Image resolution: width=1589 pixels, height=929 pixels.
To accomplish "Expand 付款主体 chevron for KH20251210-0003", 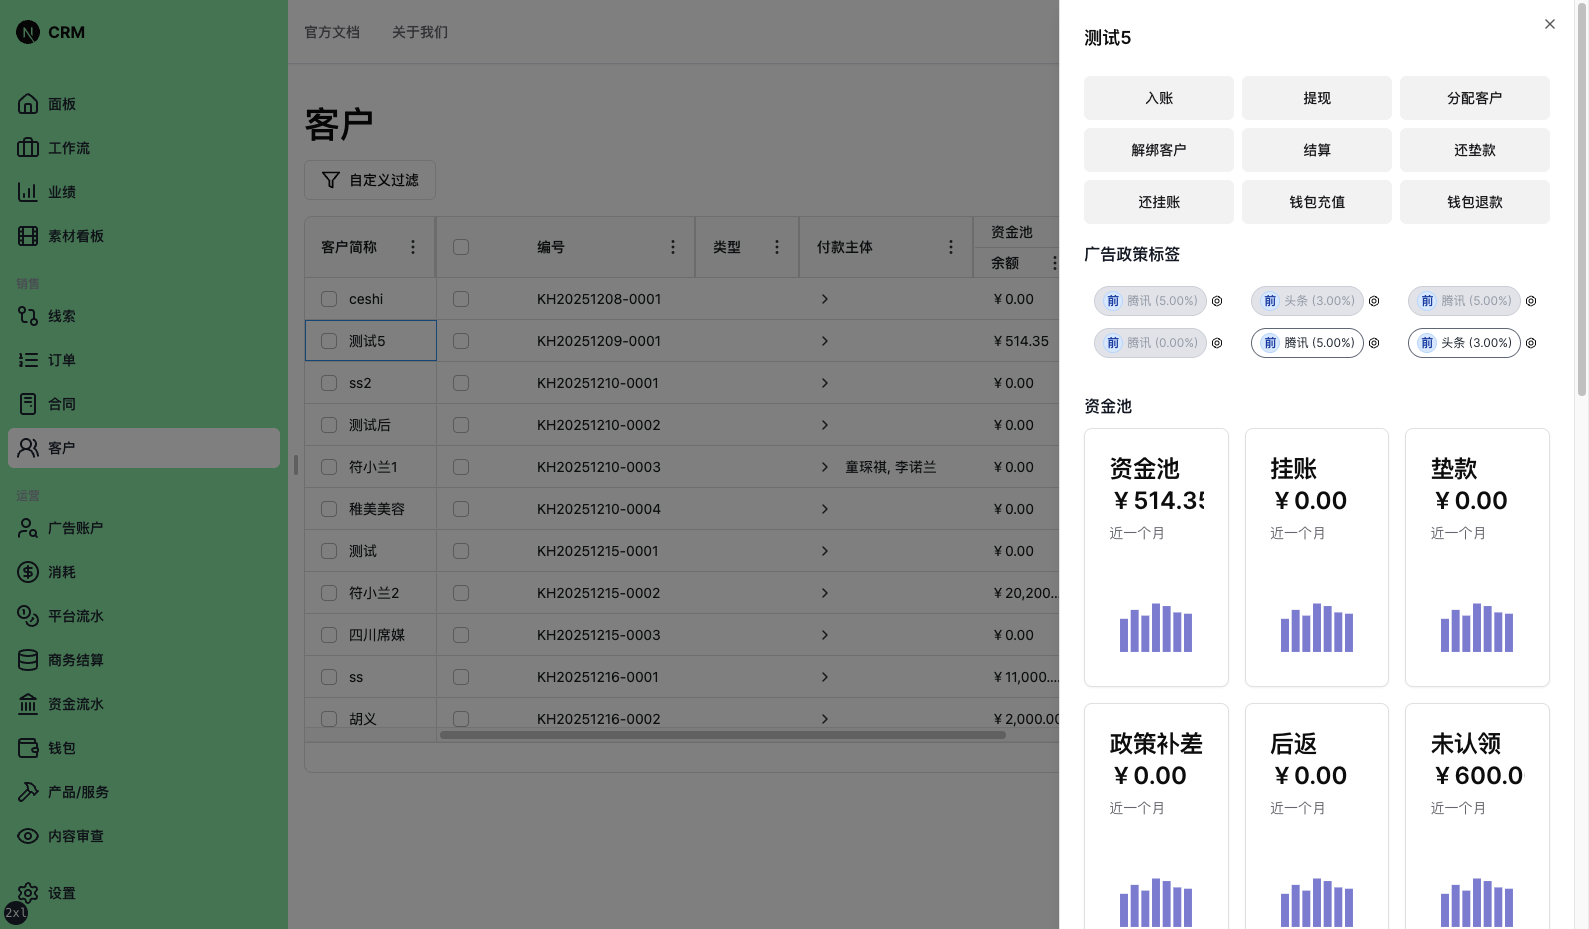I will (824, 467).
